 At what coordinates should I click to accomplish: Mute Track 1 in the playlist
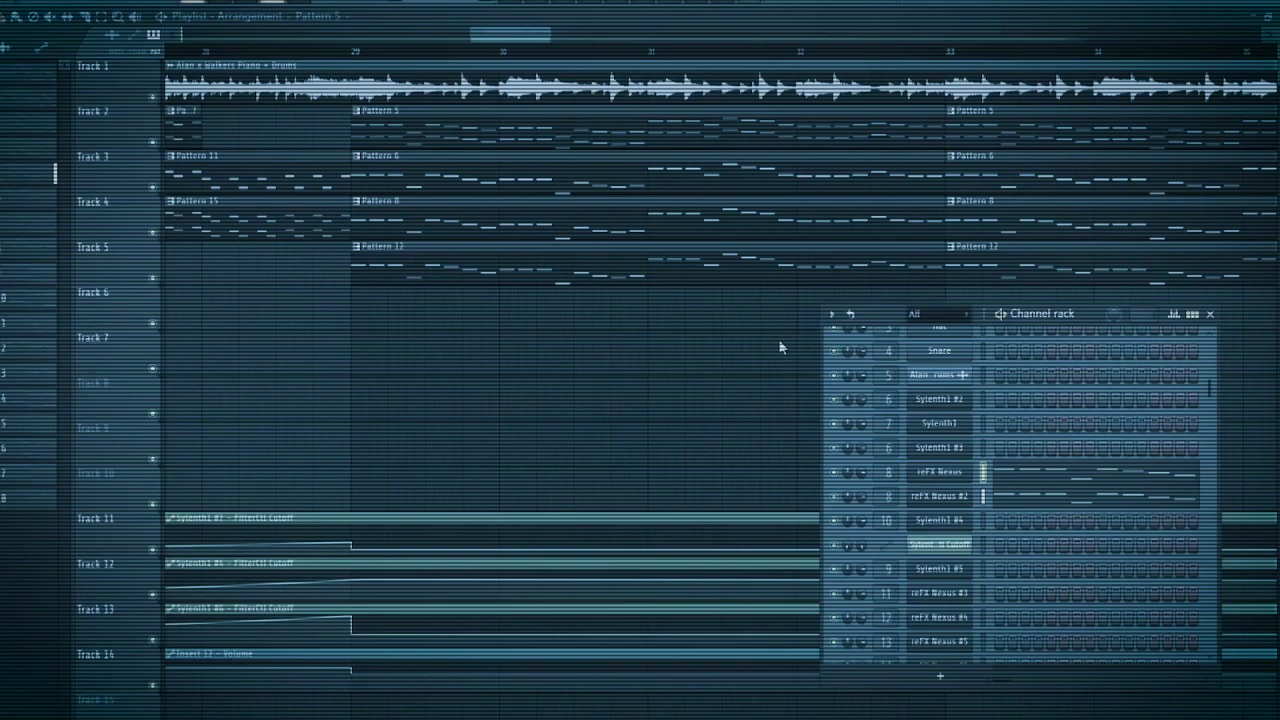point(153,97)
